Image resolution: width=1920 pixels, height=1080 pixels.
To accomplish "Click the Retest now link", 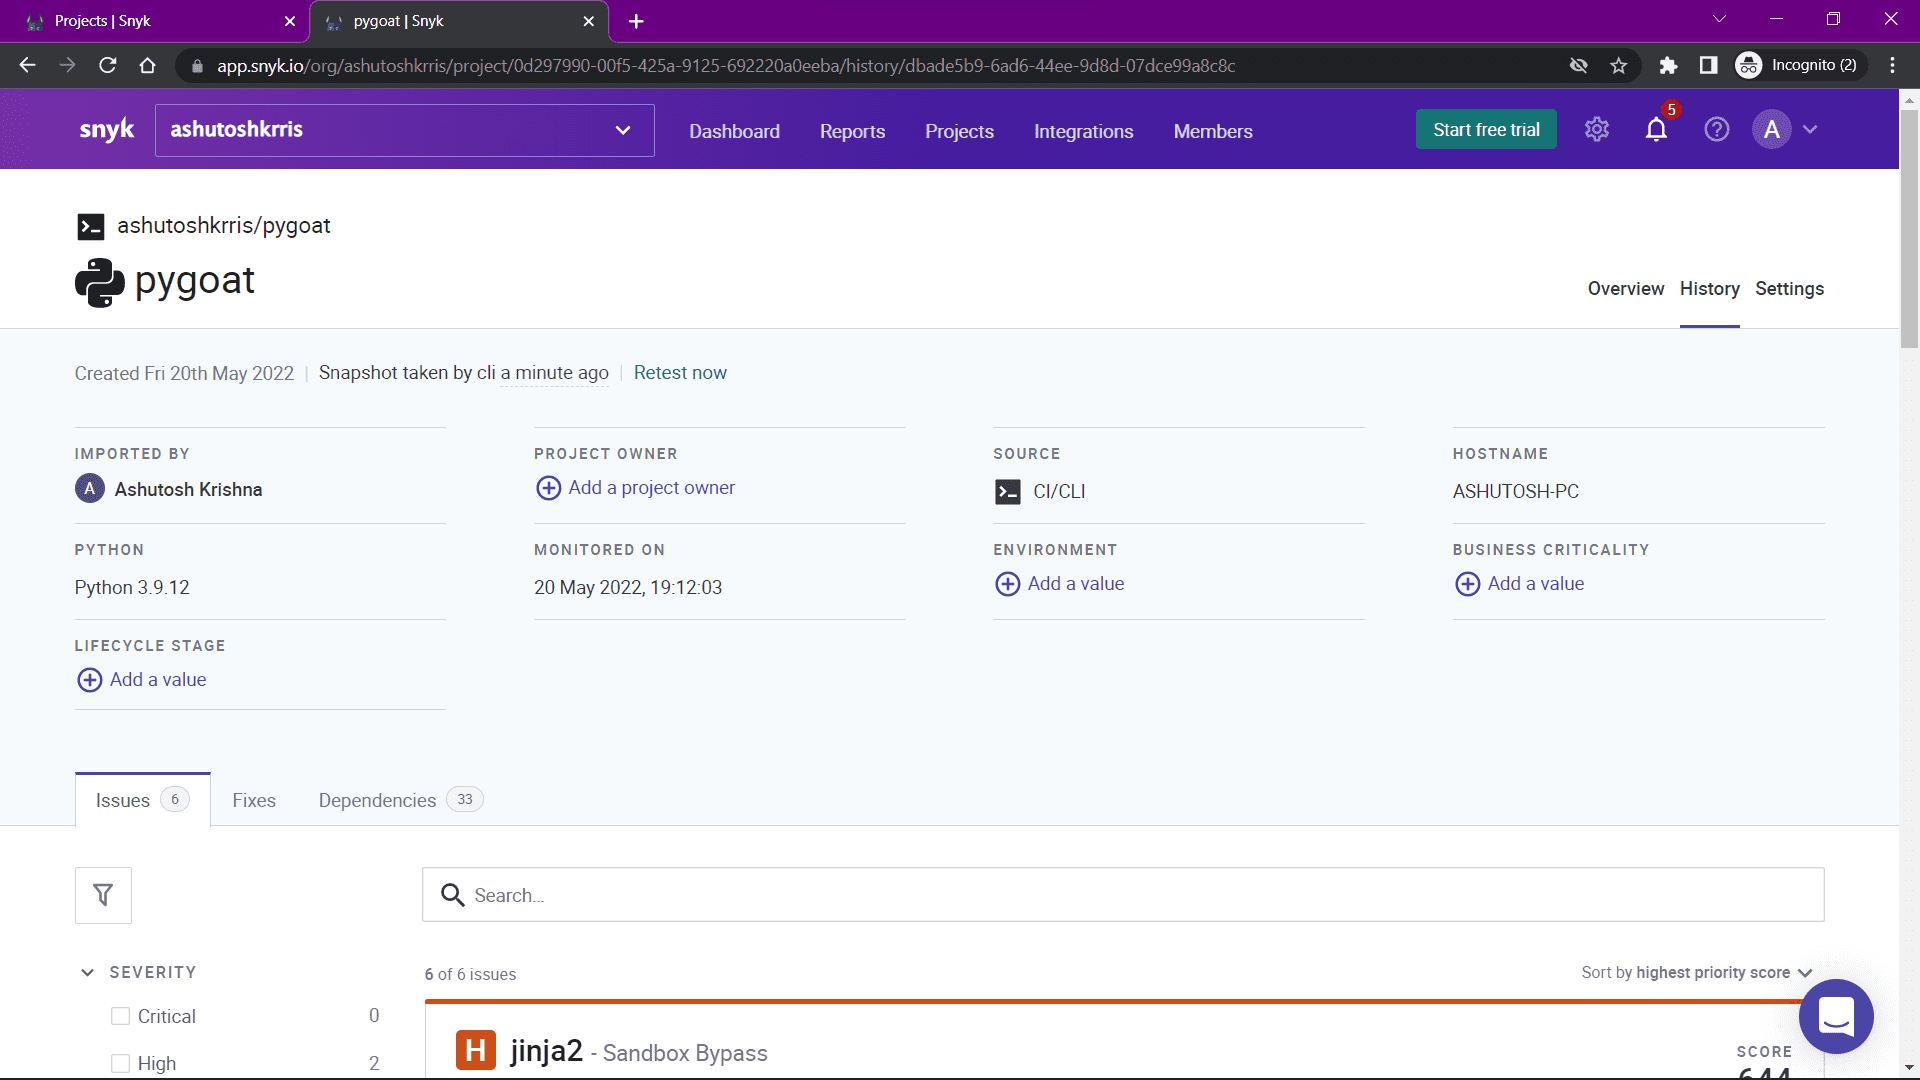I will [x=680, y=373].
